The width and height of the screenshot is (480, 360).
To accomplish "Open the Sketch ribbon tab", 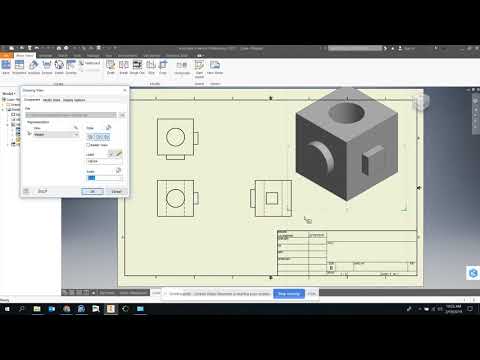I will pyautogui.click(x=63, y=55).
